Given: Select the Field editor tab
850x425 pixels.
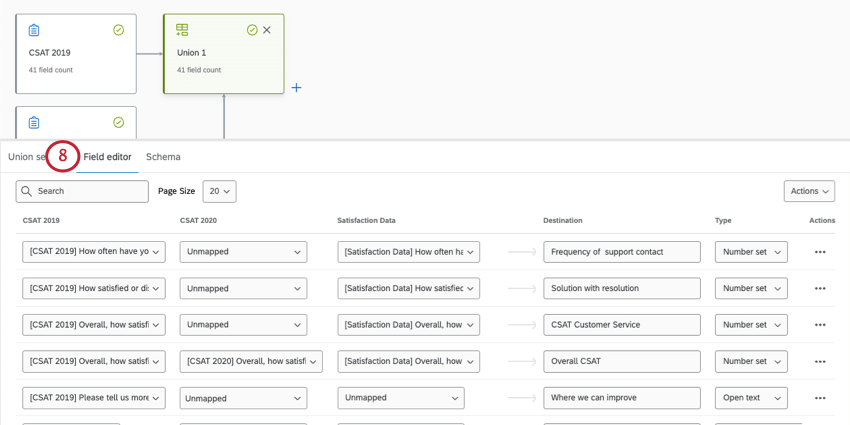Looking at the screenshot, I should tap(107, 157).
